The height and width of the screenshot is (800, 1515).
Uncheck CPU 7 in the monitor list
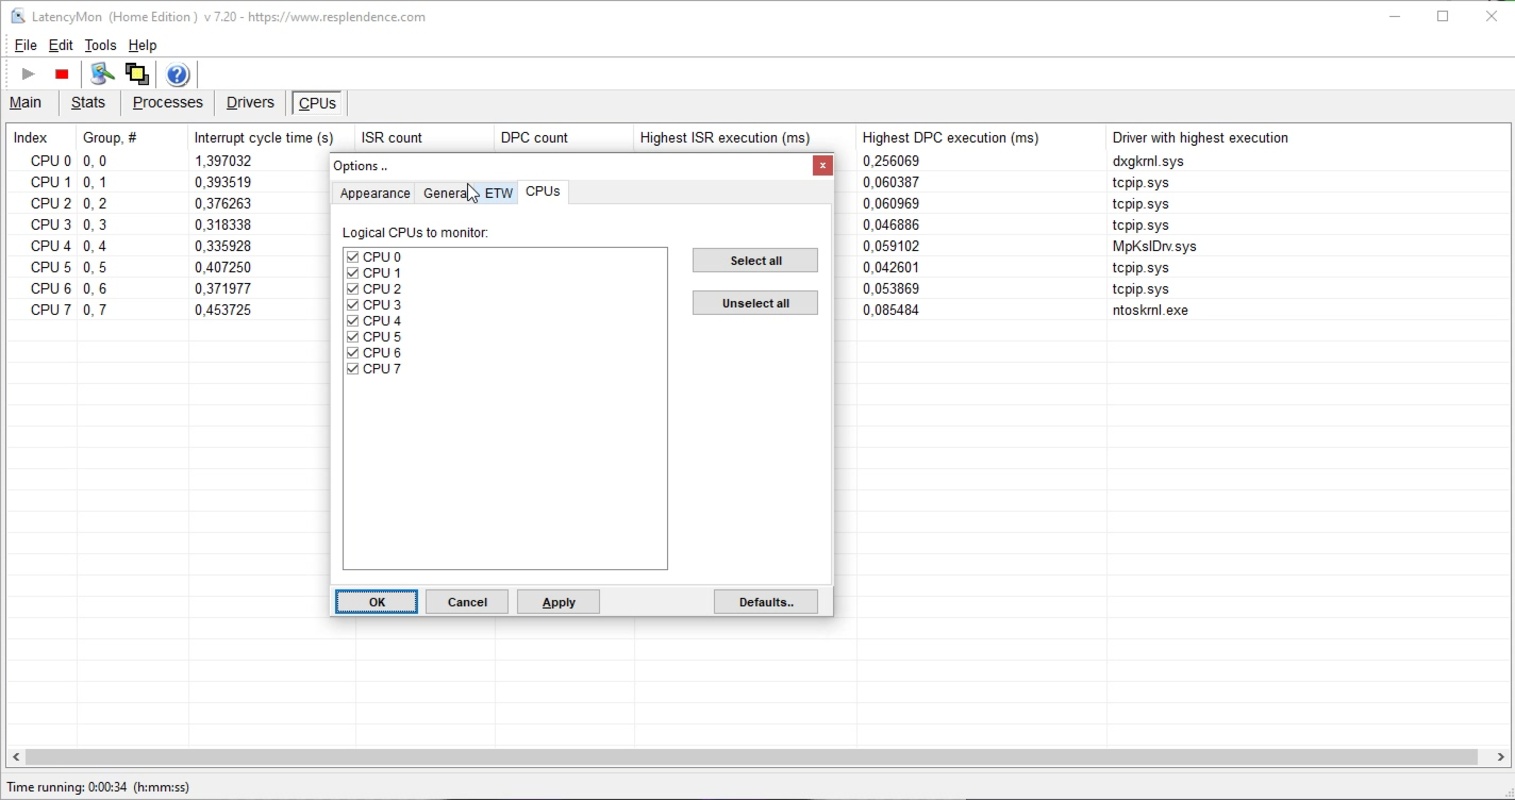click(x=352, y=368)
